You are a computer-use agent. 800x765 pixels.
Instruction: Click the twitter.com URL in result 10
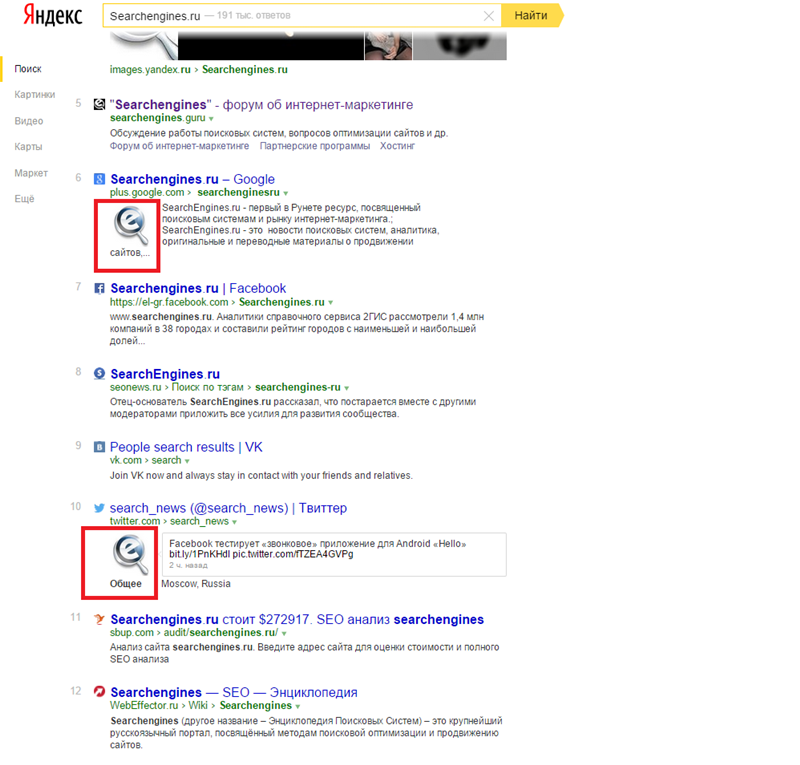coord(135,521)
